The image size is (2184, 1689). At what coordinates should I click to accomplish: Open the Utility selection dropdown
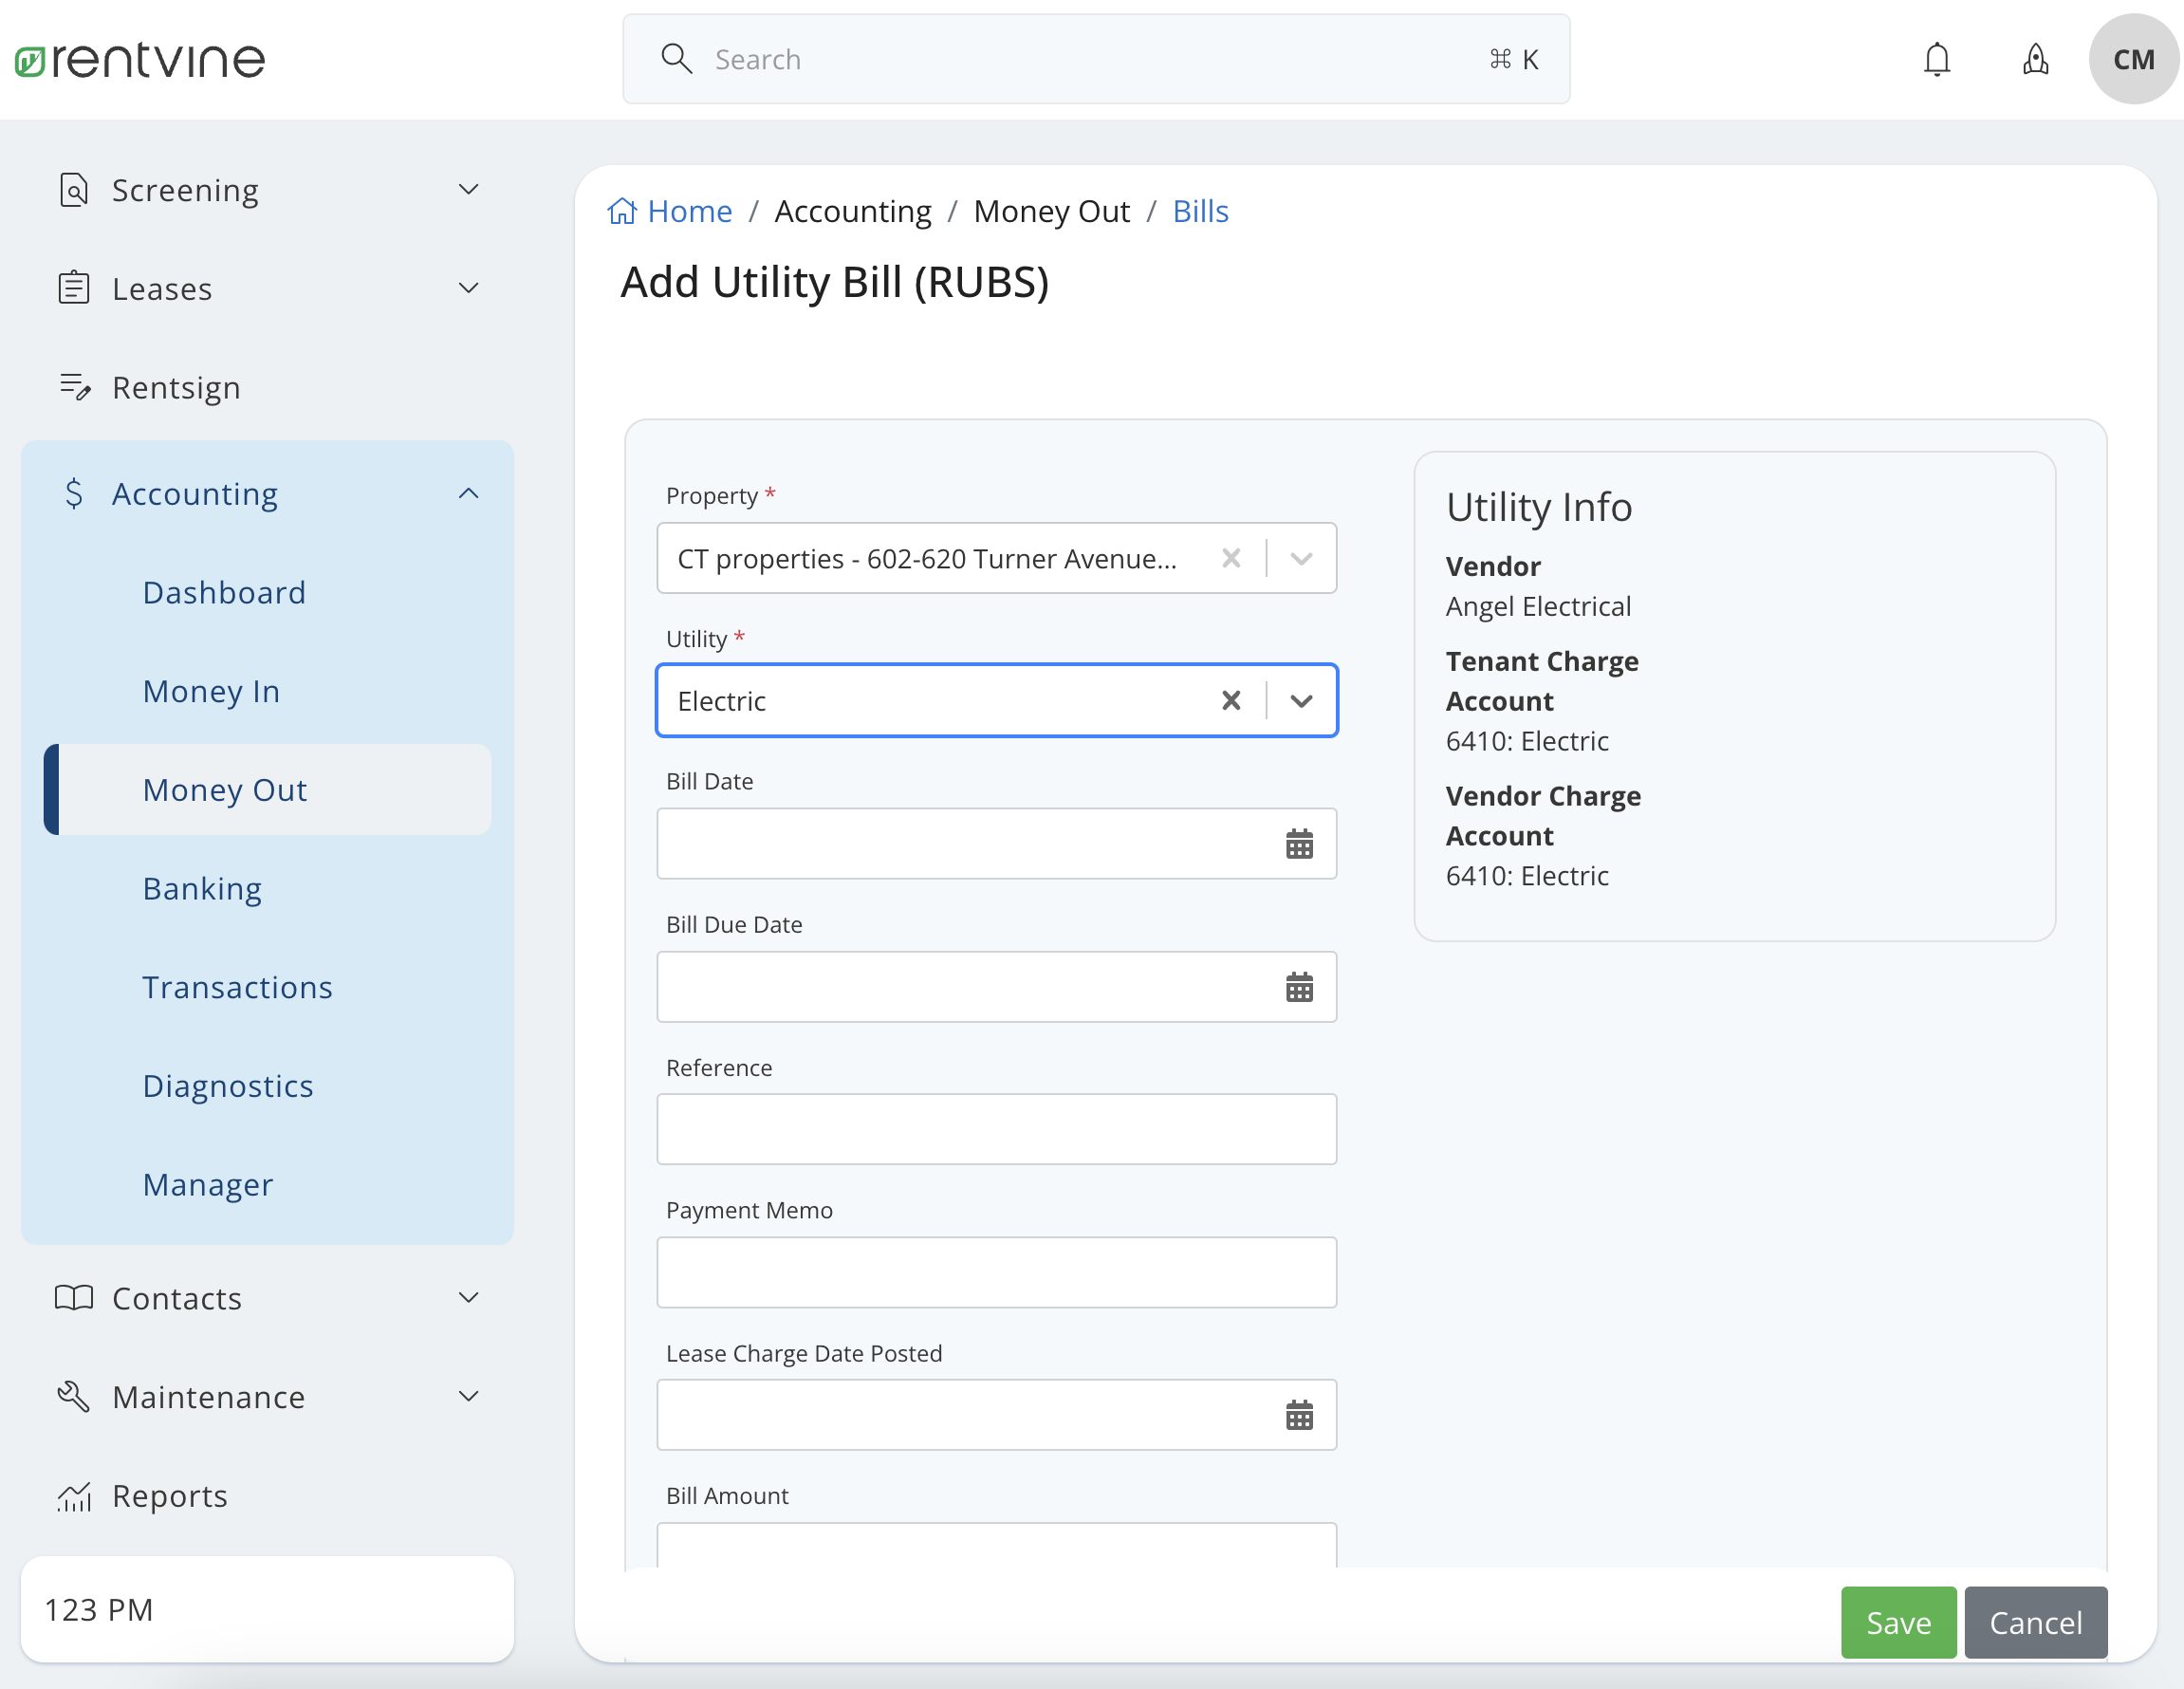(x=1301, y=700)
